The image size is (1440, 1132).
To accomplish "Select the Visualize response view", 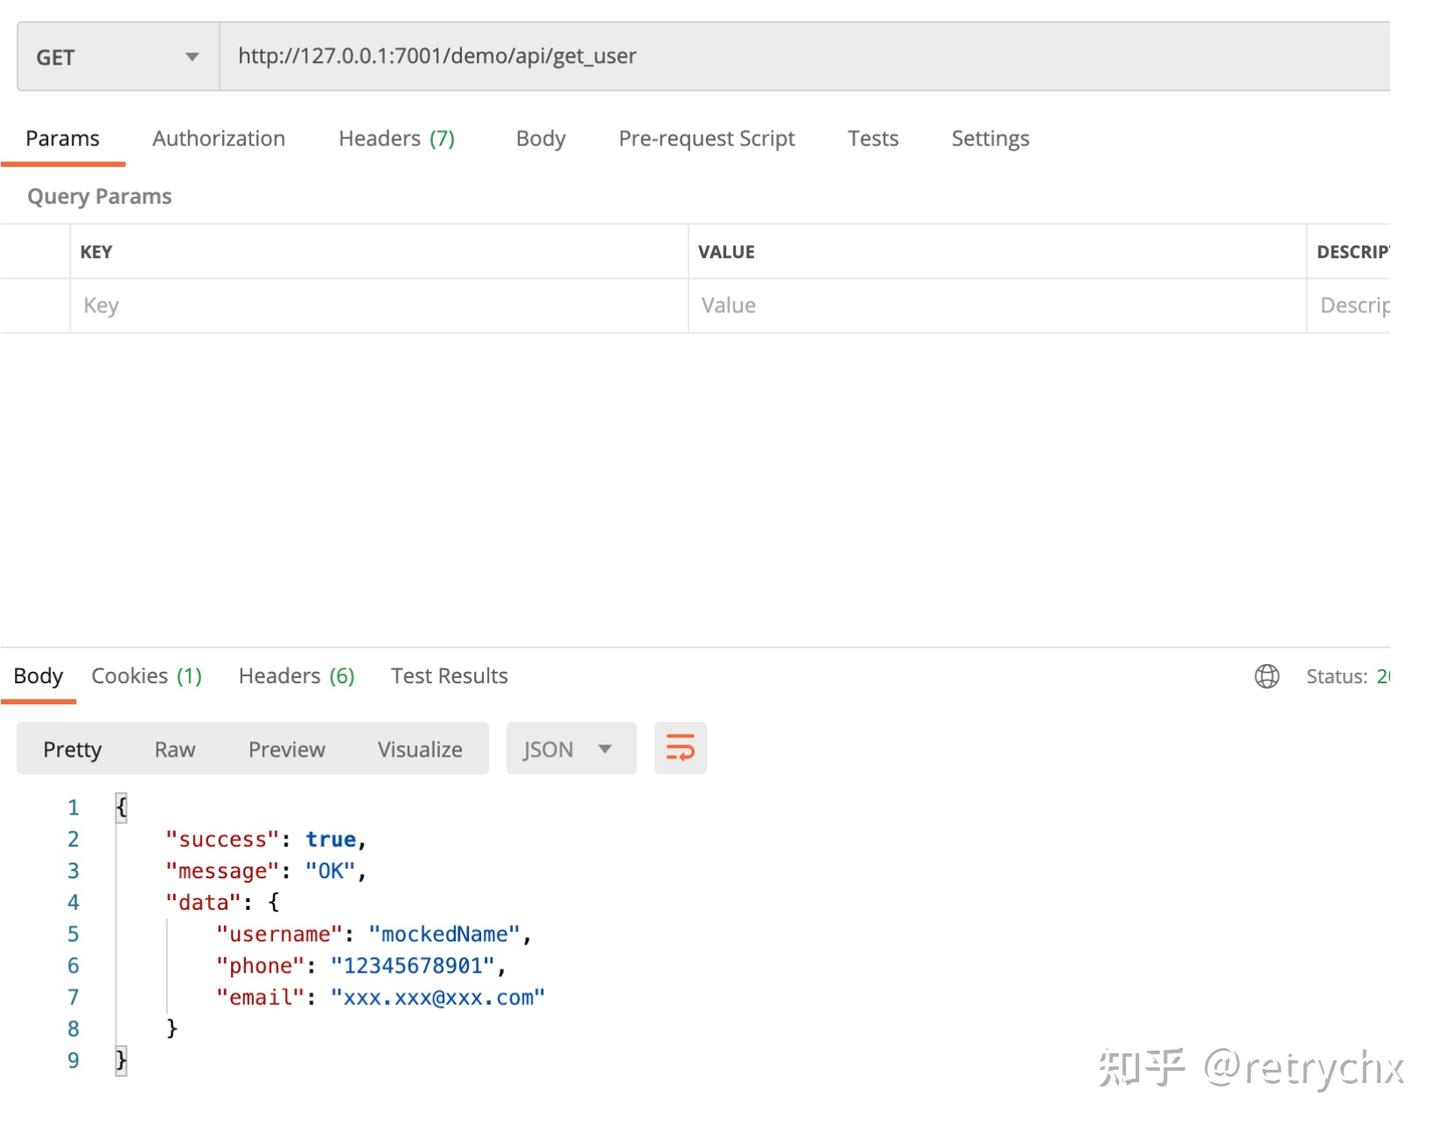I will tap(419, 749).
